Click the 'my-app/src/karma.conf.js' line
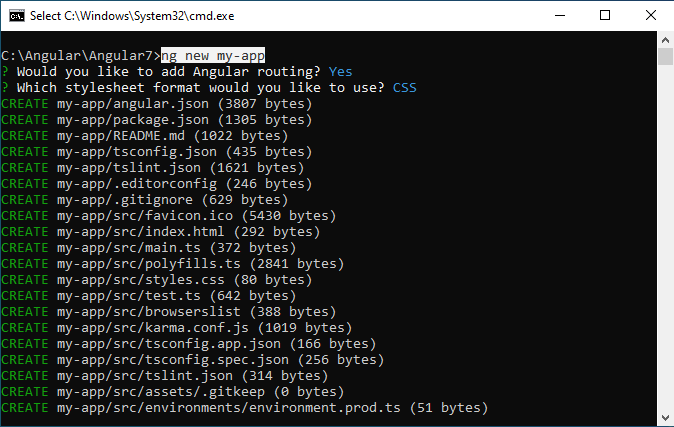Screen dimensions: 674x427 176,328
